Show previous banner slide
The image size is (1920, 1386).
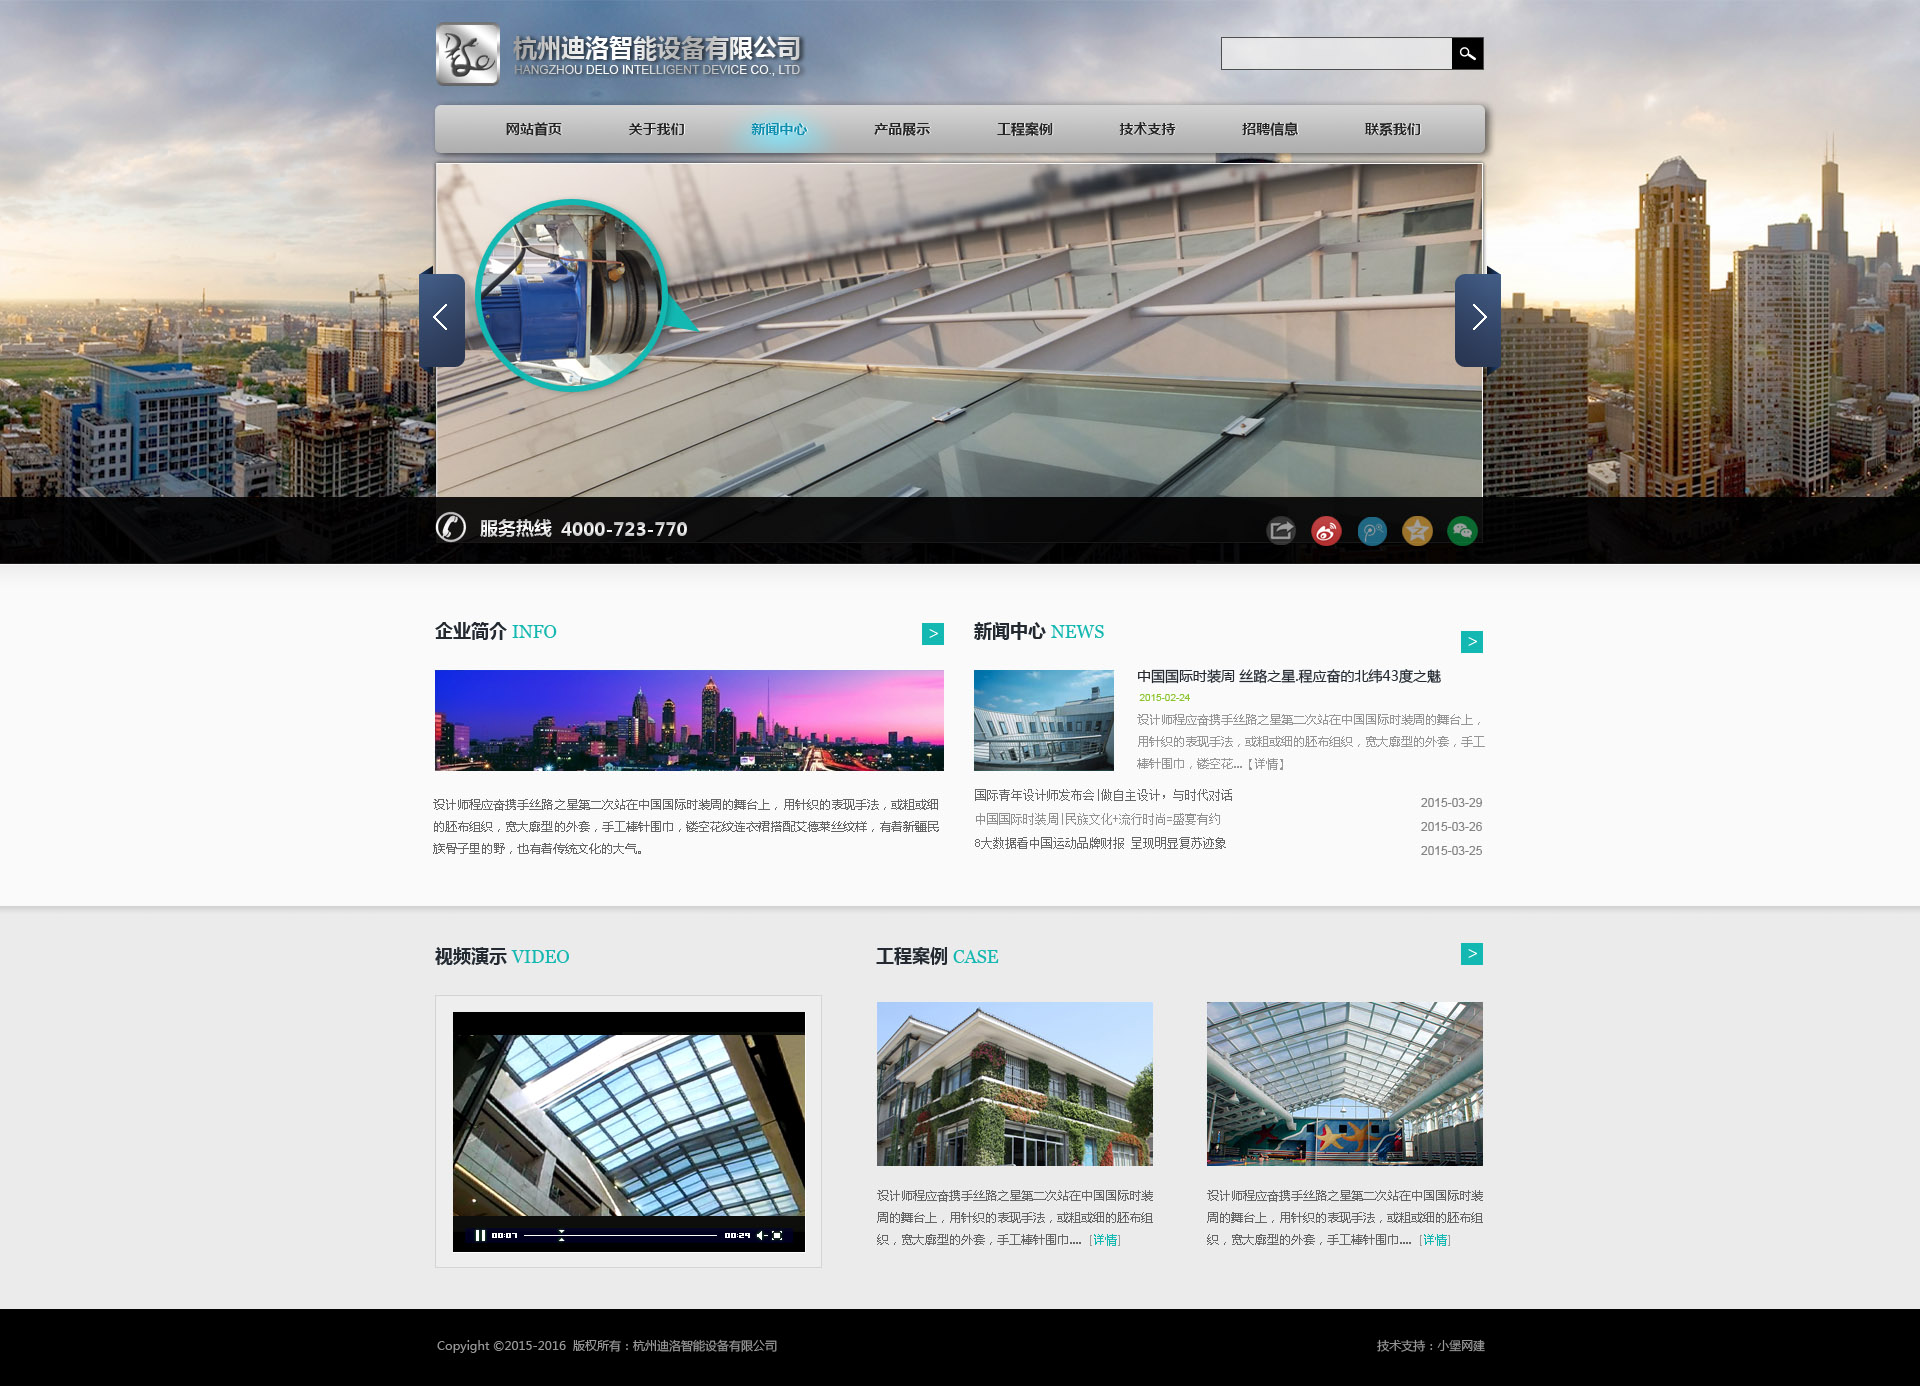pyautogui.click(x=441, y=318)
